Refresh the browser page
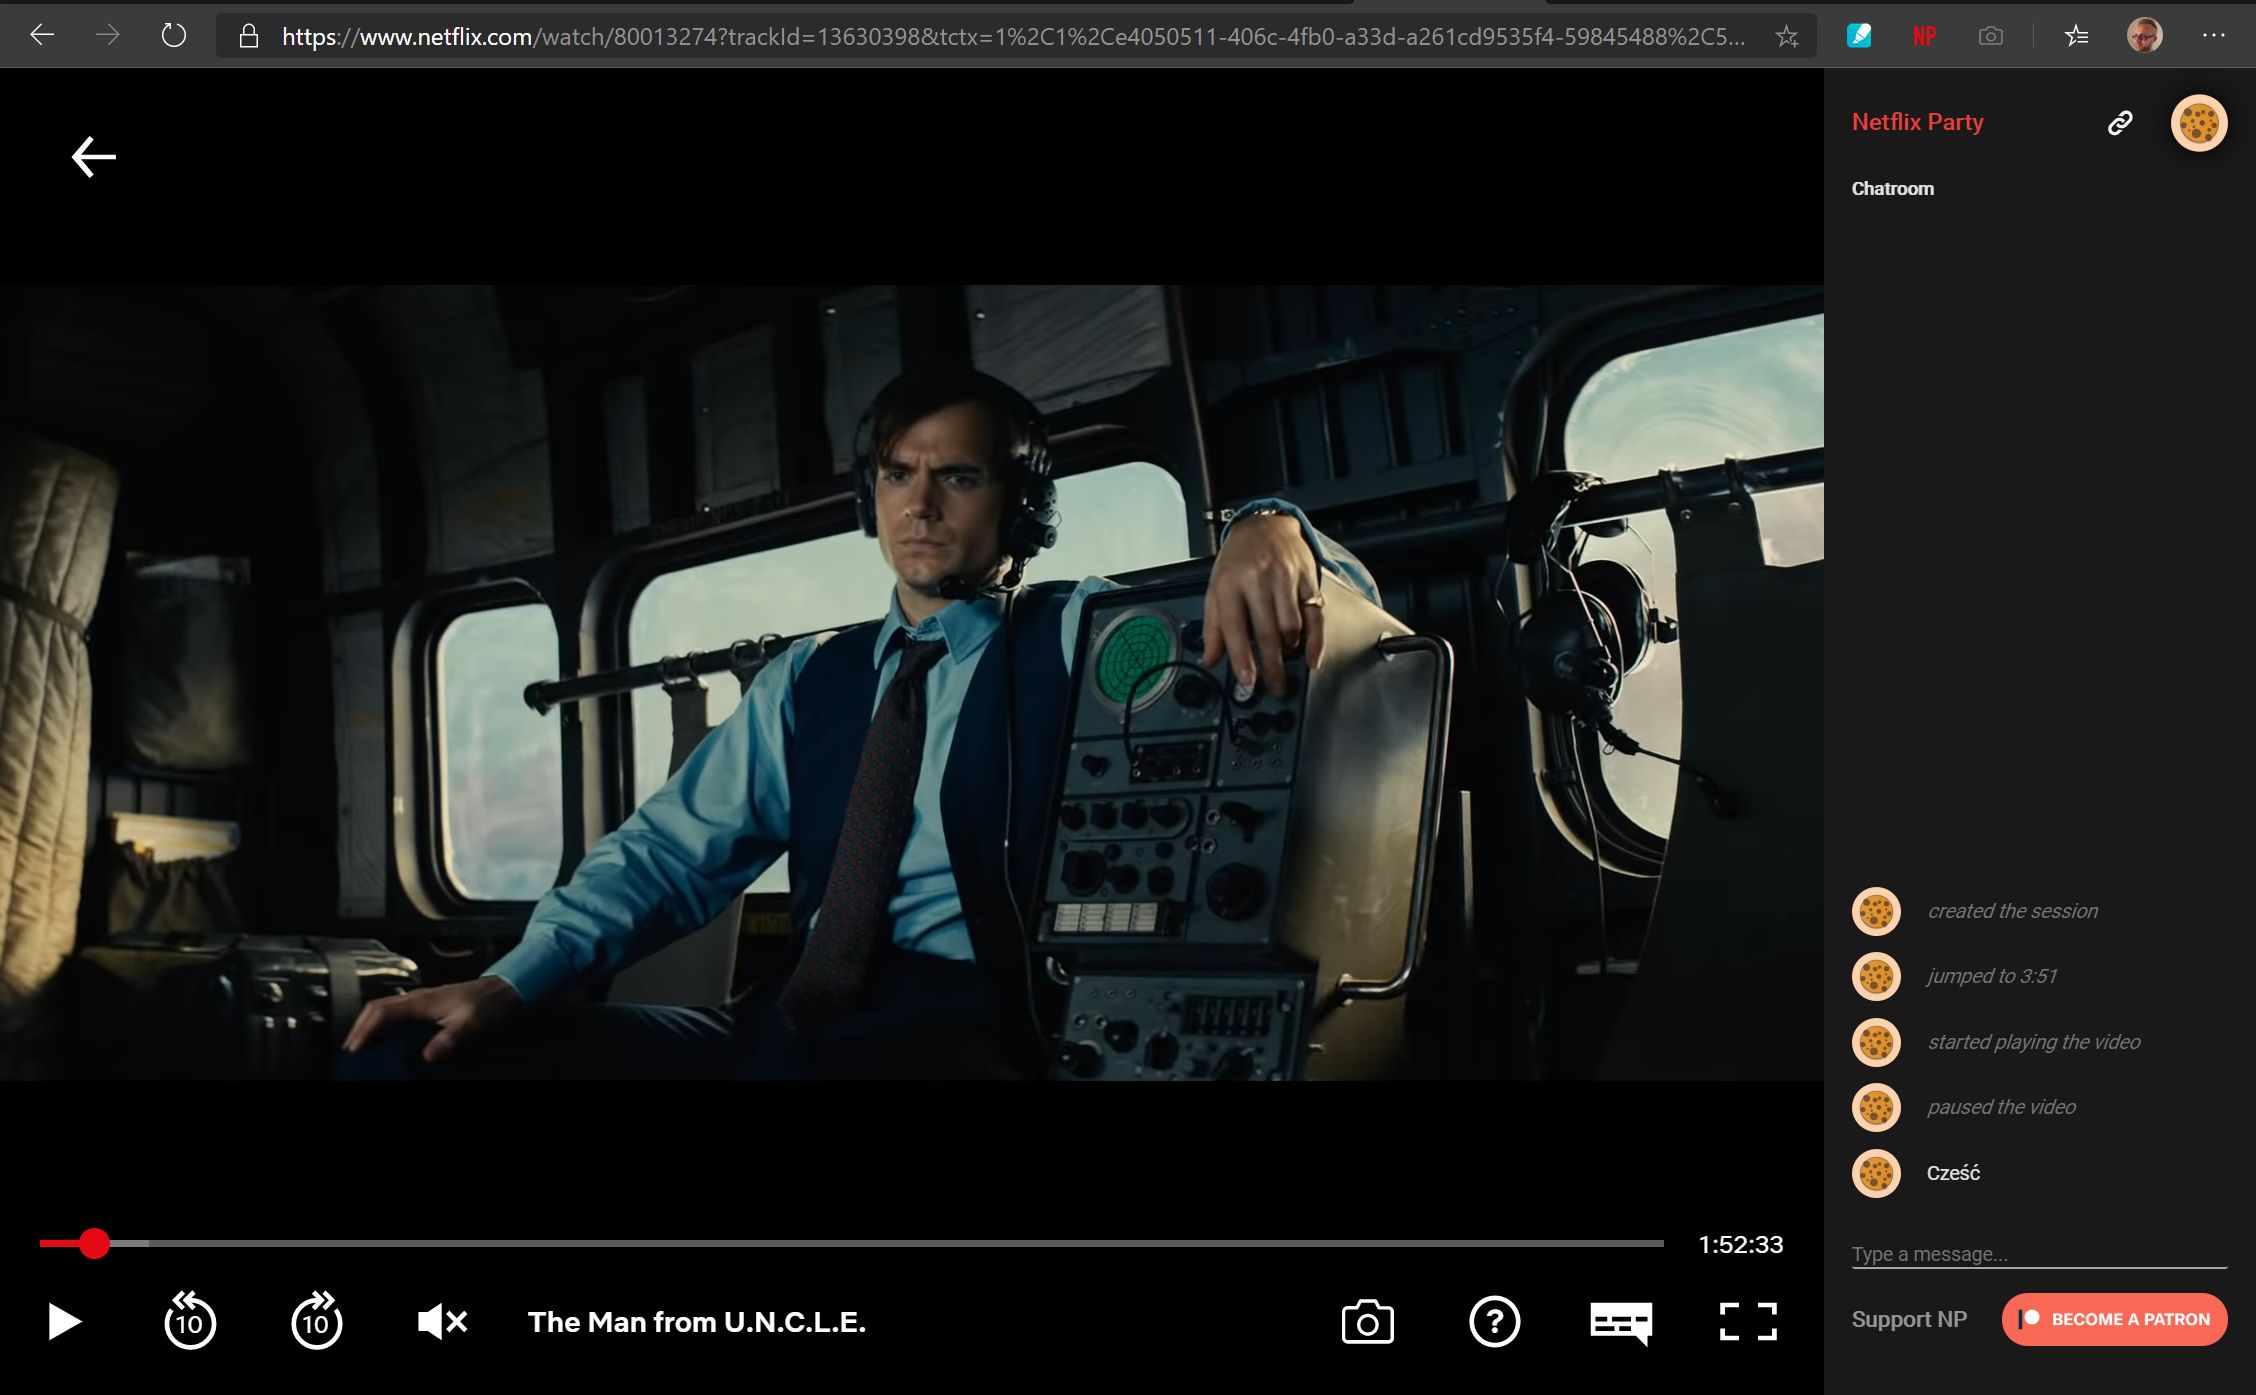Image resolution: width=2256 pixels, height=1395 pixels. (x=174, y=36)
